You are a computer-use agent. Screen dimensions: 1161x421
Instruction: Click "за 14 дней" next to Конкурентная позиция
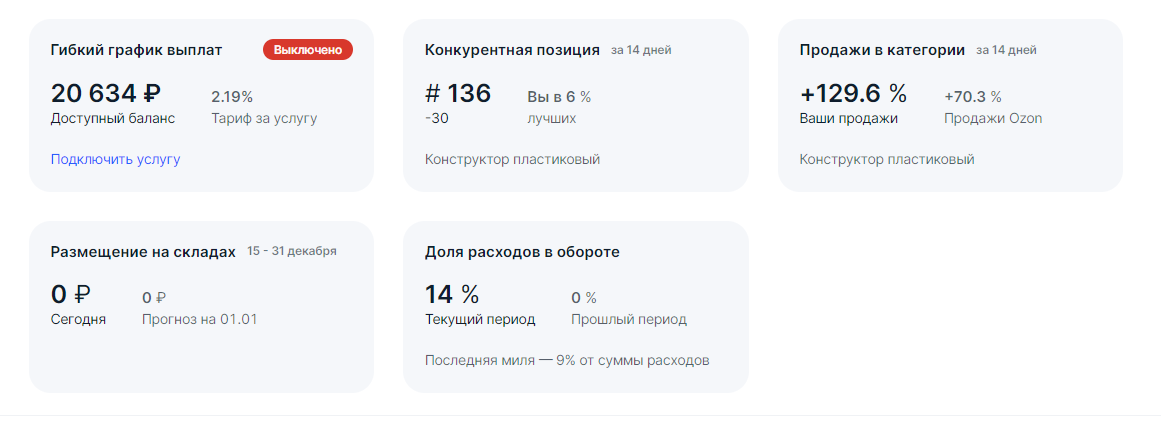[641, 50]
